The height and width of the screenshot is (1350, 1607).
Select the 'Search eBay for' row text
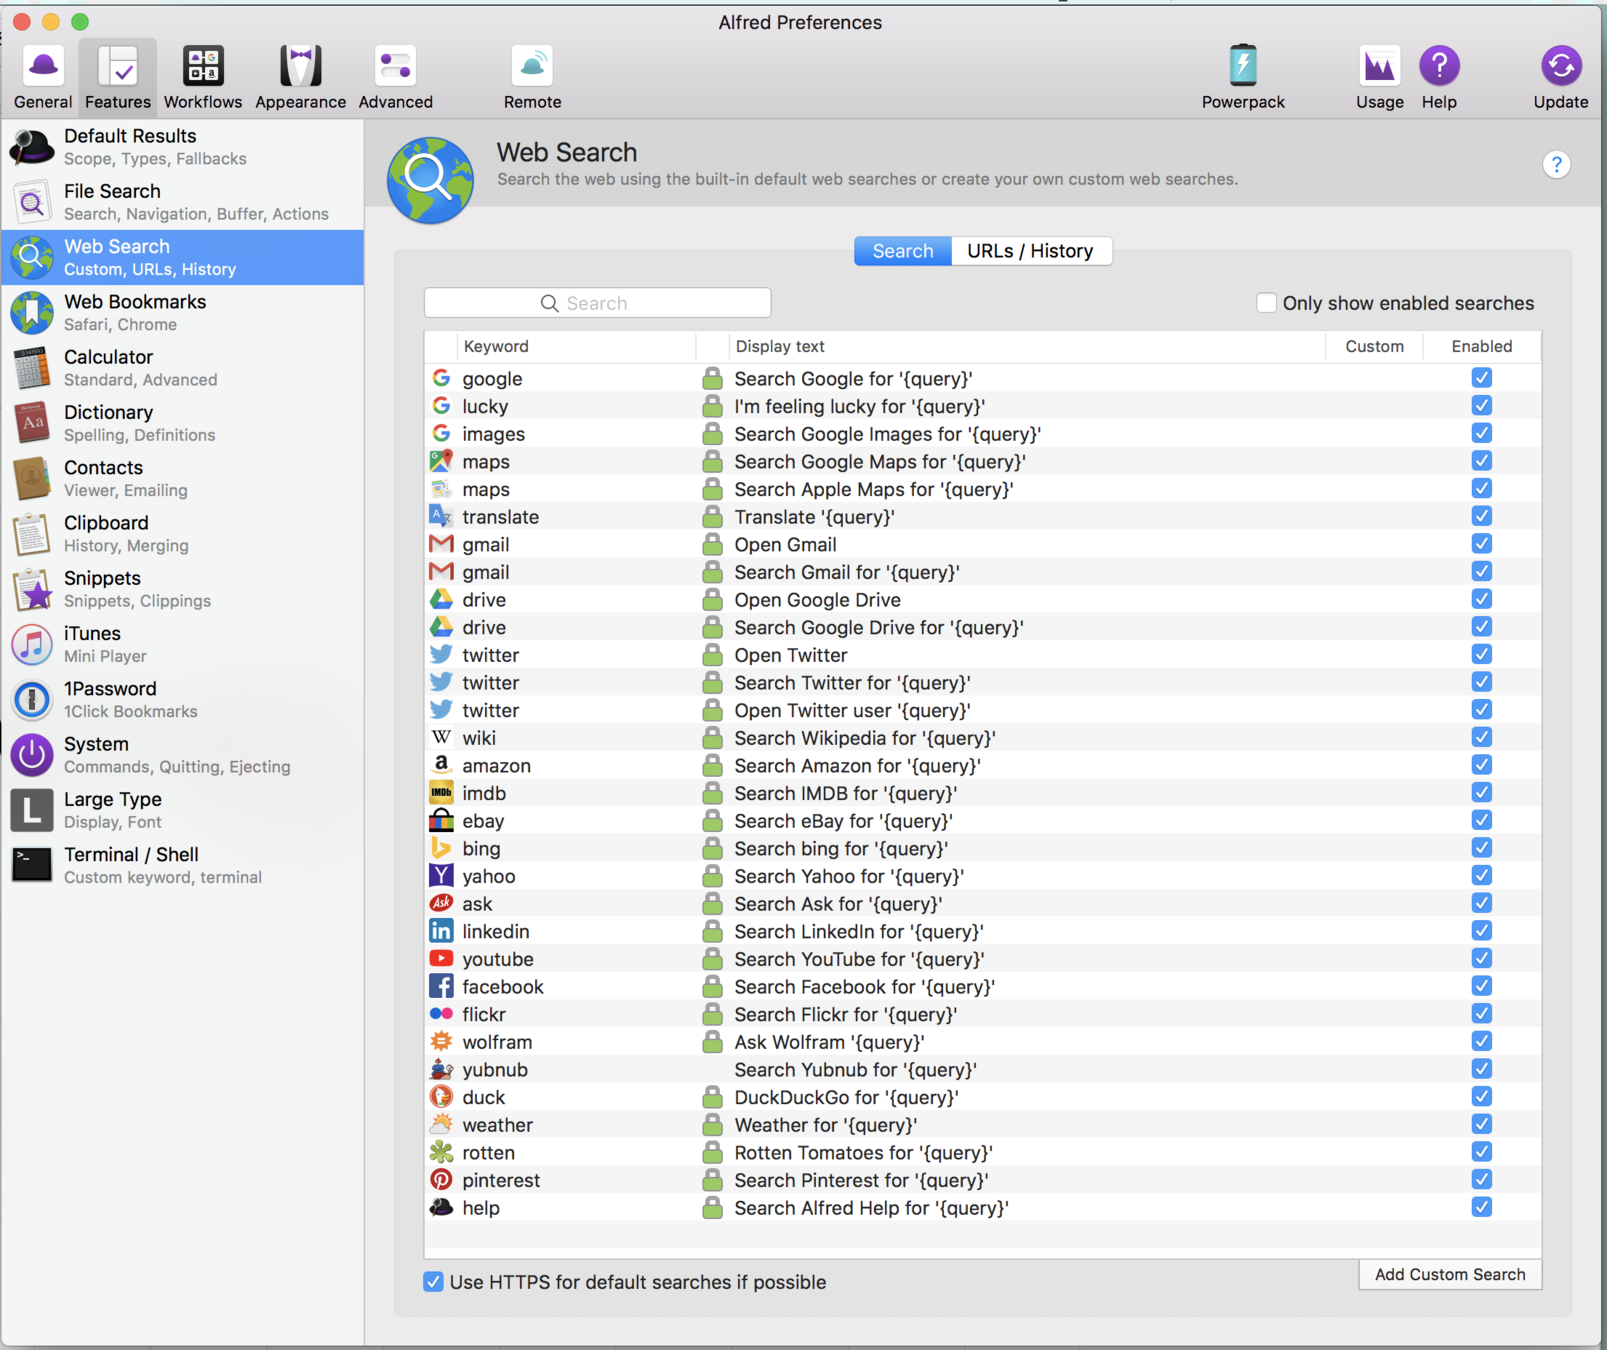tap(843, 821)
